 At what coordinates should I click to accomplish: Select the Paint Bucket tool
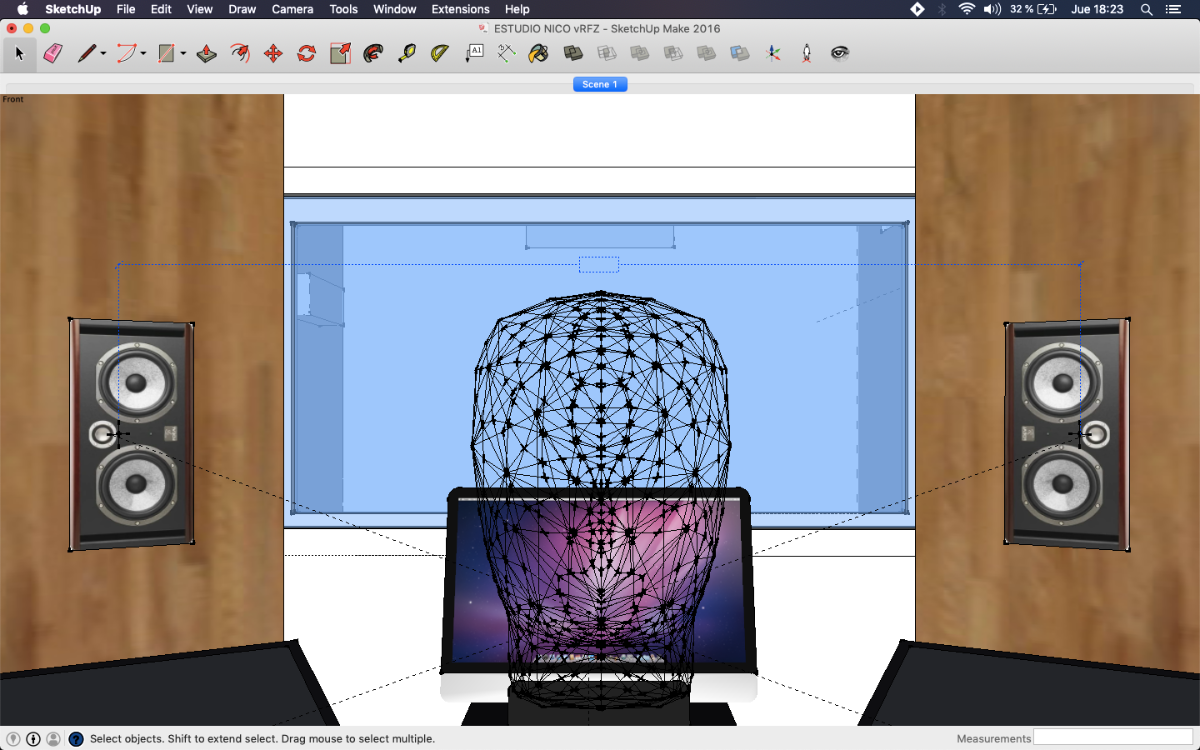(x=539, y=53)
